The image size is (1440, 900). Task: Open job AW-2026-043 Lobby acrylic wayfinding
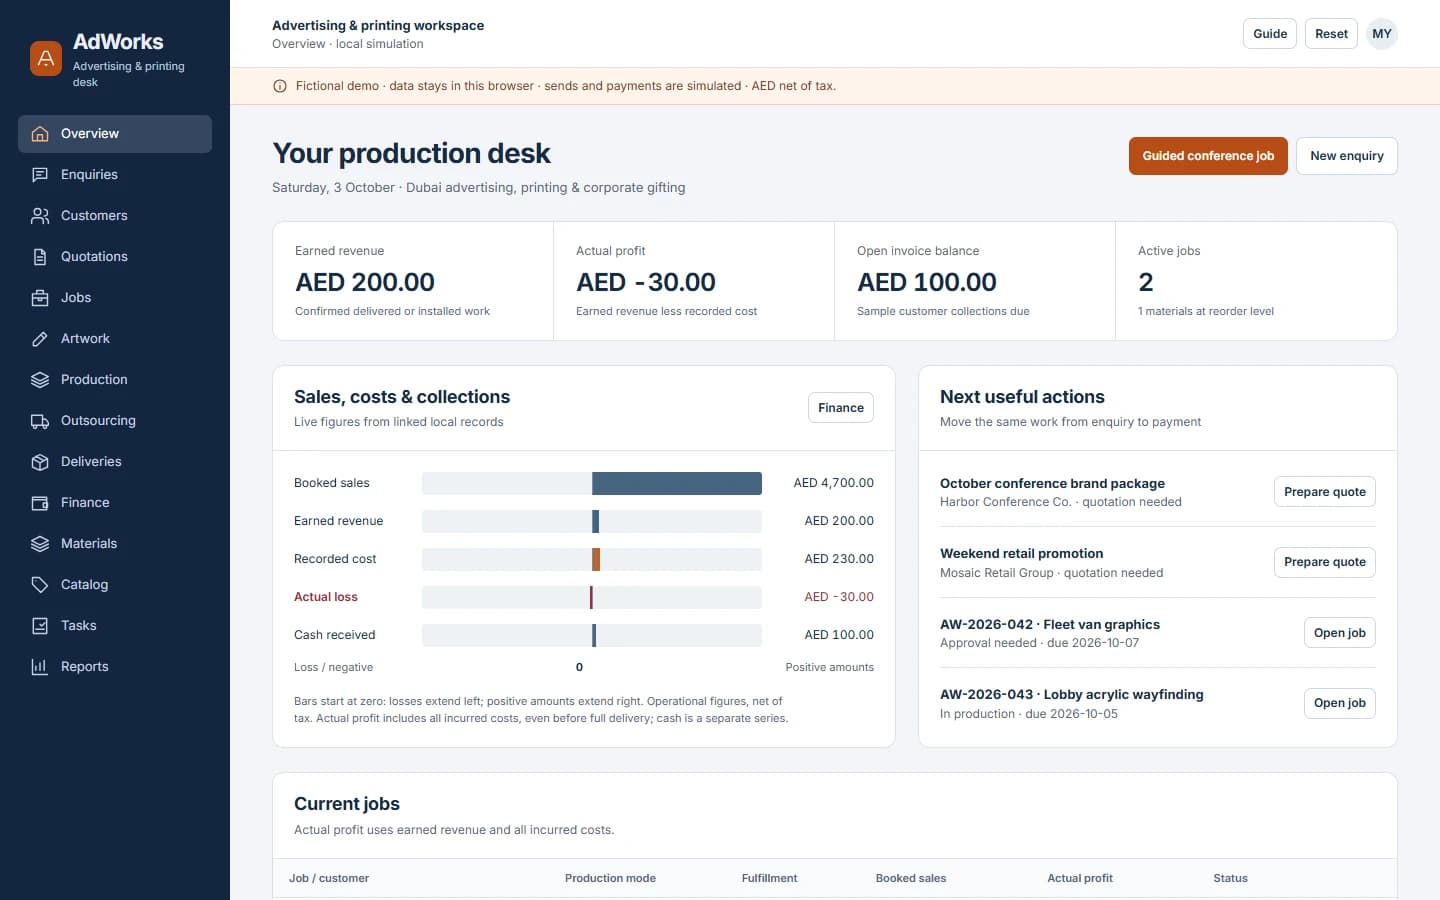[1340, 703]
